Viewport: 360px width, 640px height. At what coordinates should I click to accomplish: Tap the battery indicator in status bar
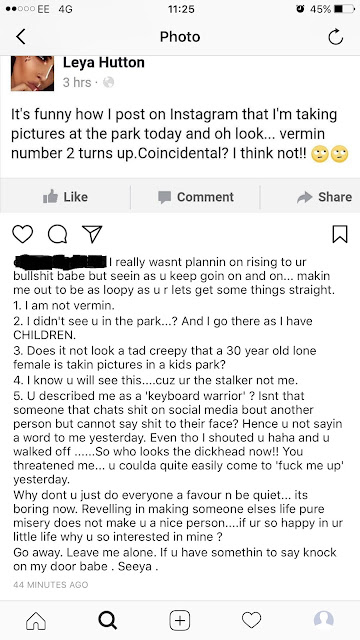344,9
